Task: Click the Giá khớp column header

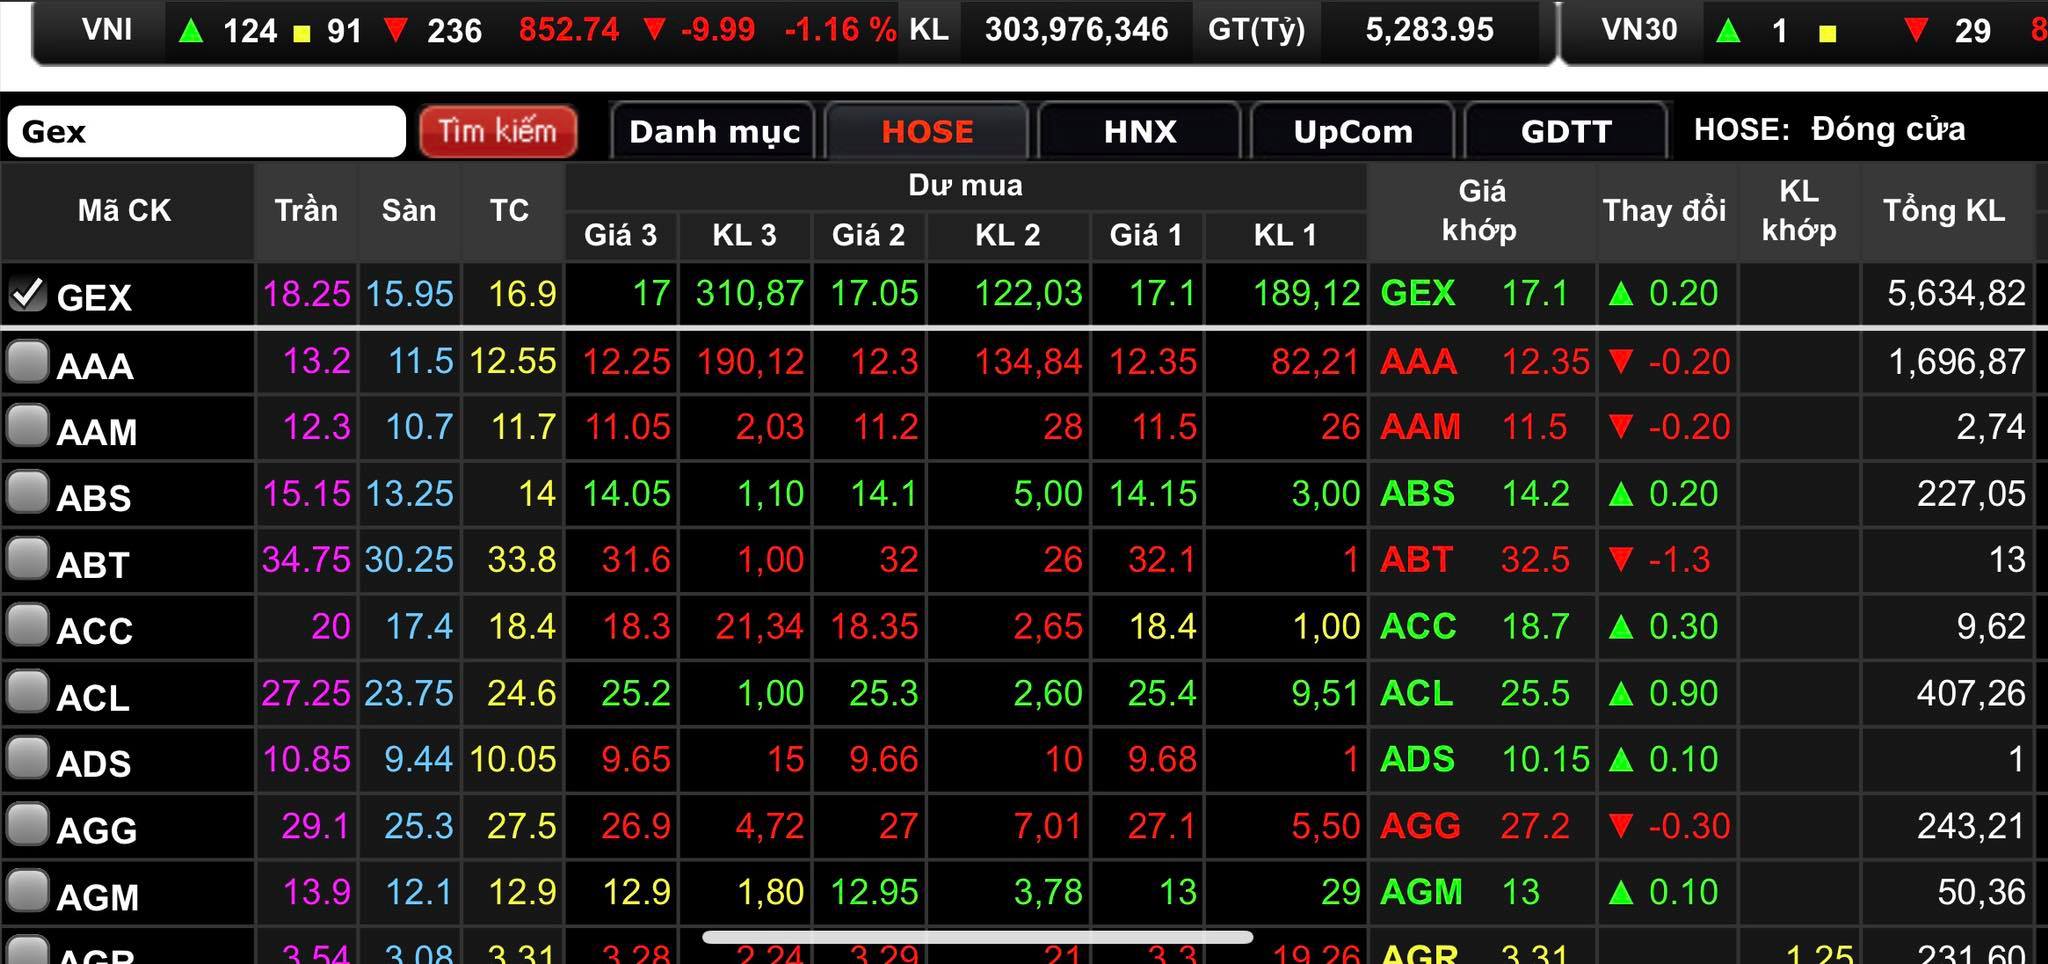Action: 1481,211
